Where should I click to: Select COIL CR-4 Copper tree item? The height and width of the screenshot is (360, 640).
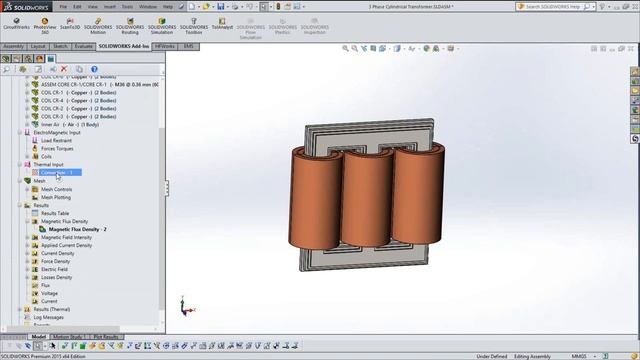pyautogui.click(x=78, y=100)
